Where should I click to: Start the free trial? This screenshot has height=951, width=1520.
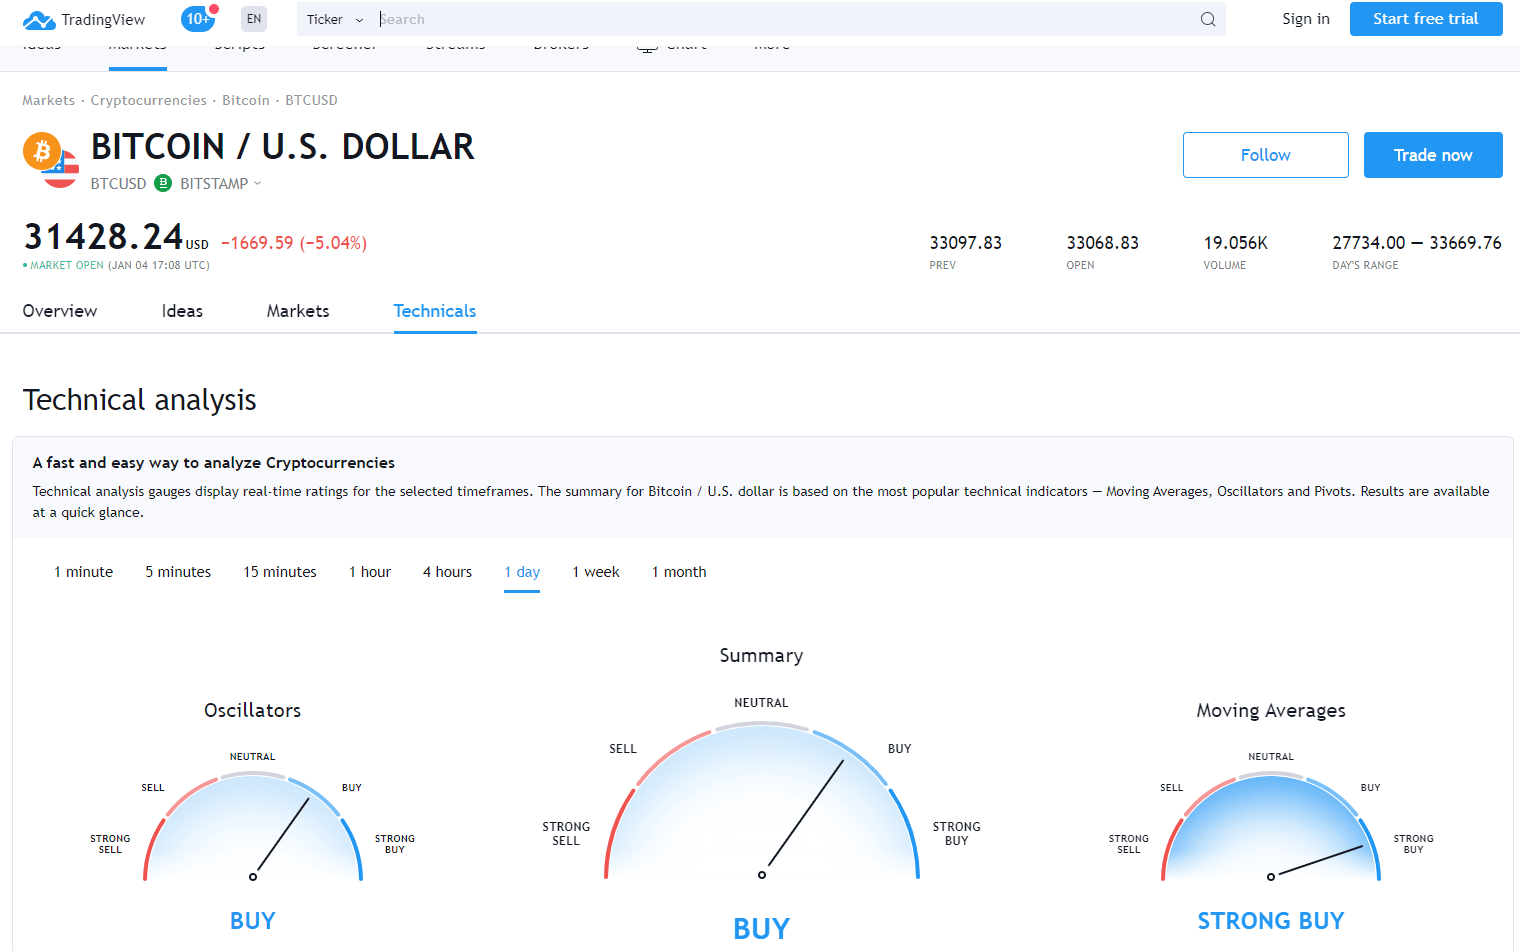(1426, 19)
